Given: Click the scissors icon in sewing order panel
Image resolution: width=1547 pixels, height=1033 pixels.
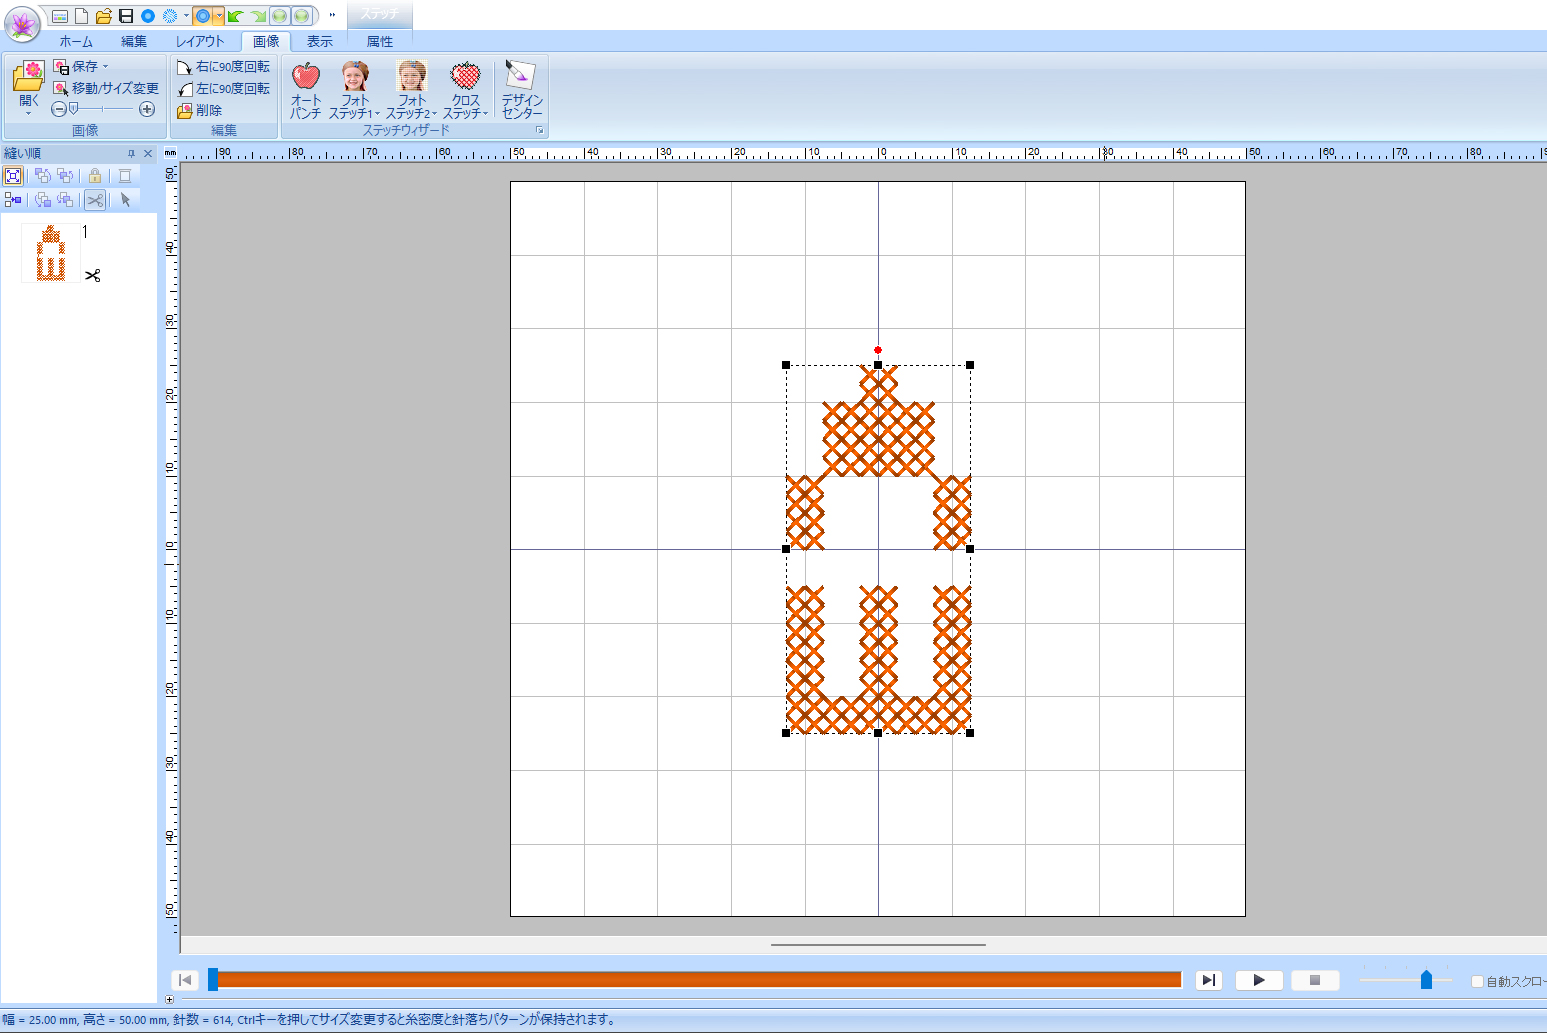Looking at the screenshot, I should tap(95, 201).
